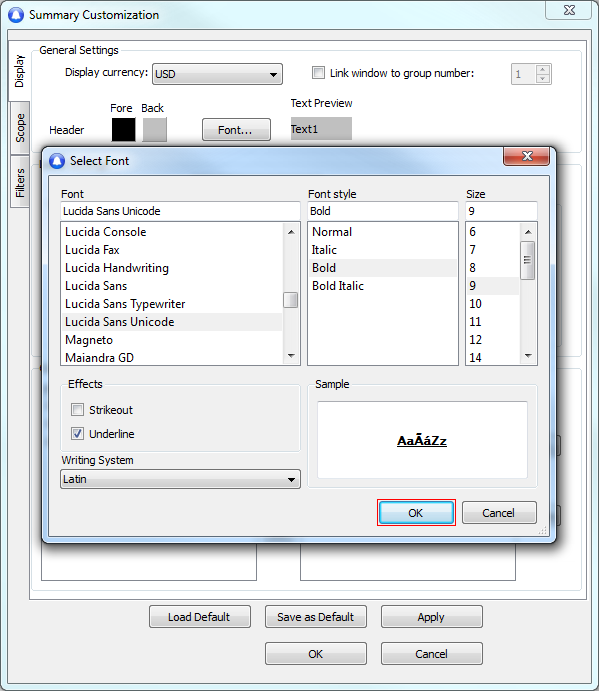
Task: Expand the Display currency USD dropdown
Action: click(x=217, y=74)
